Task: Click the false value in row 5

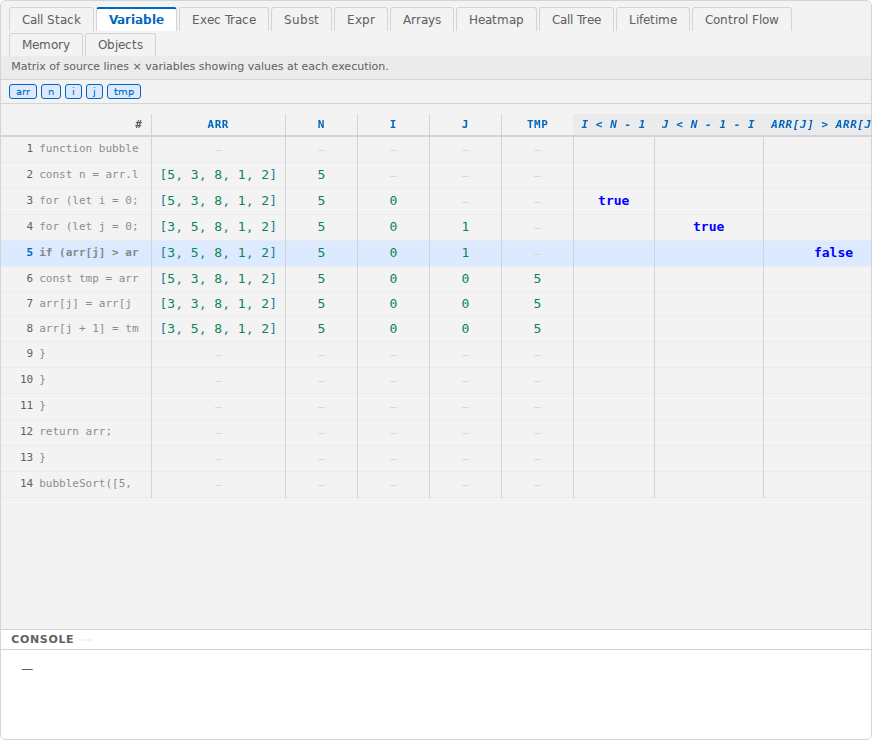Action: (x=834, y=252)
